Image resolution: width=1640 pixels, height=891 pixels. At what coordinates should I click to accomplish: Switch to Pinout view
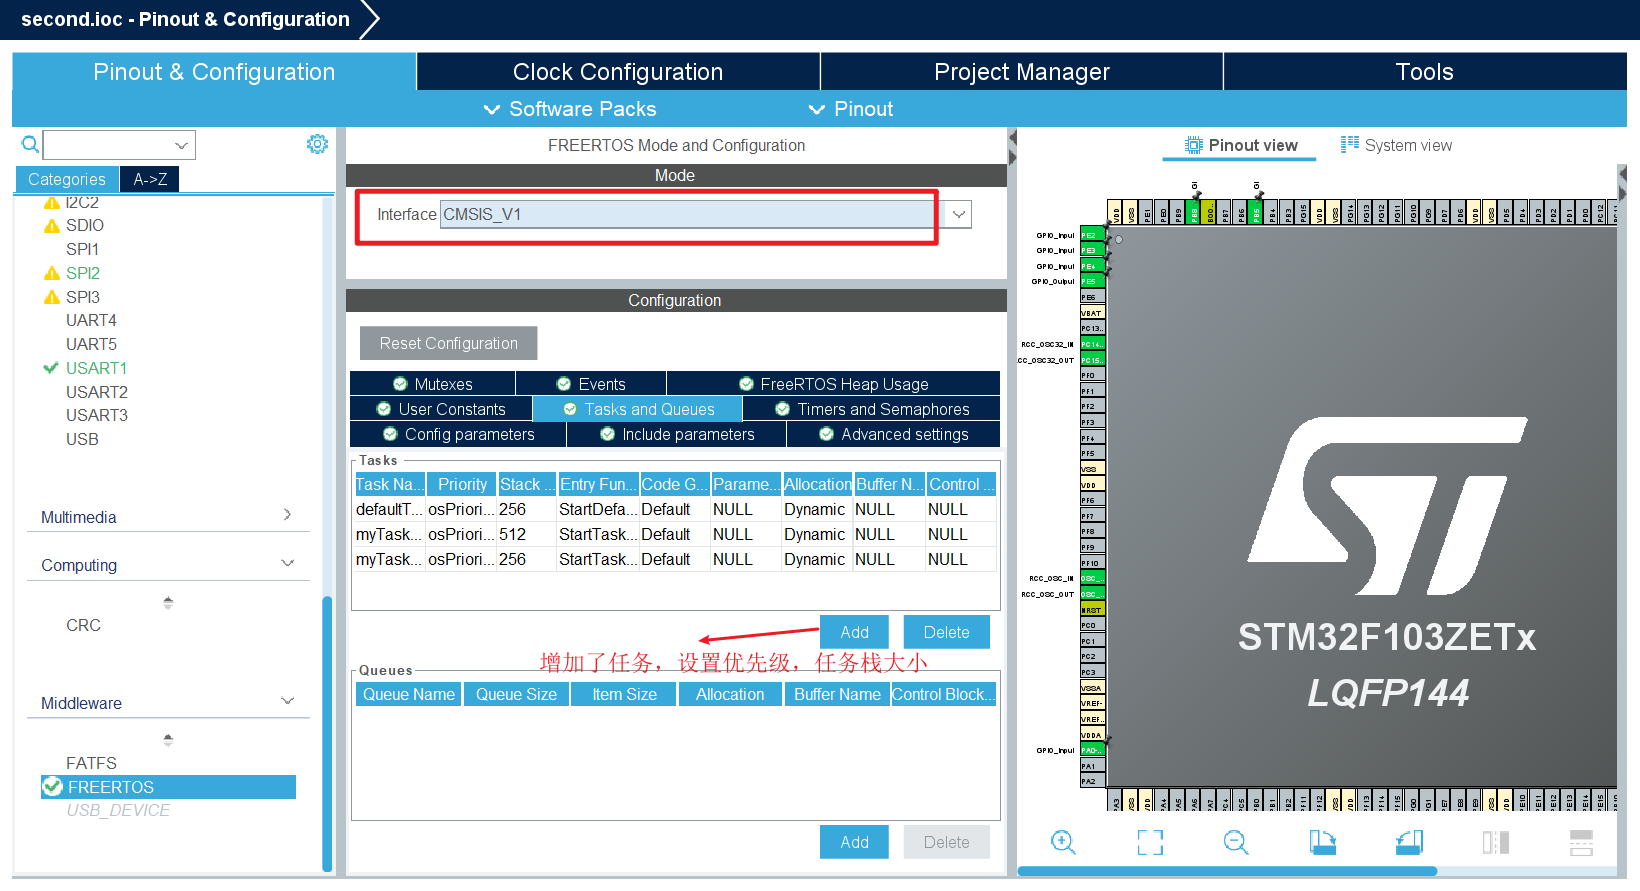pyautogui.click(x=1241, y=145)
